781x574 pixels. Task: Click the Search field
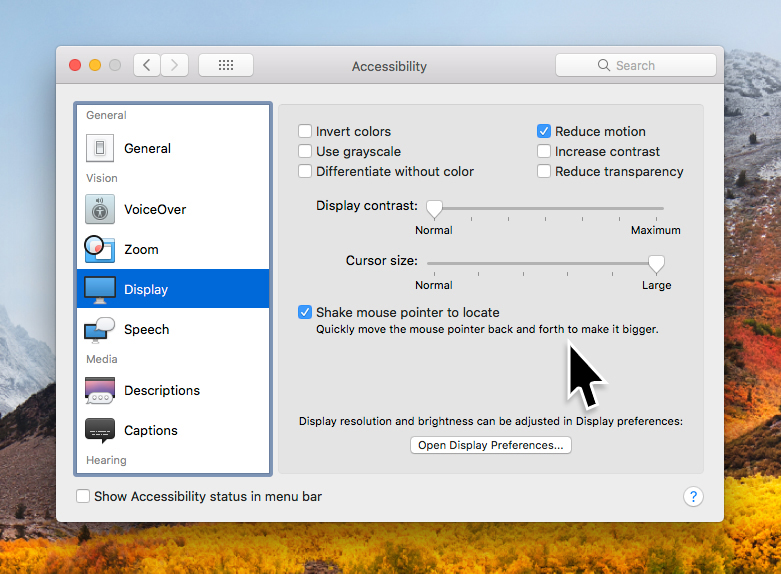point(636,65)
